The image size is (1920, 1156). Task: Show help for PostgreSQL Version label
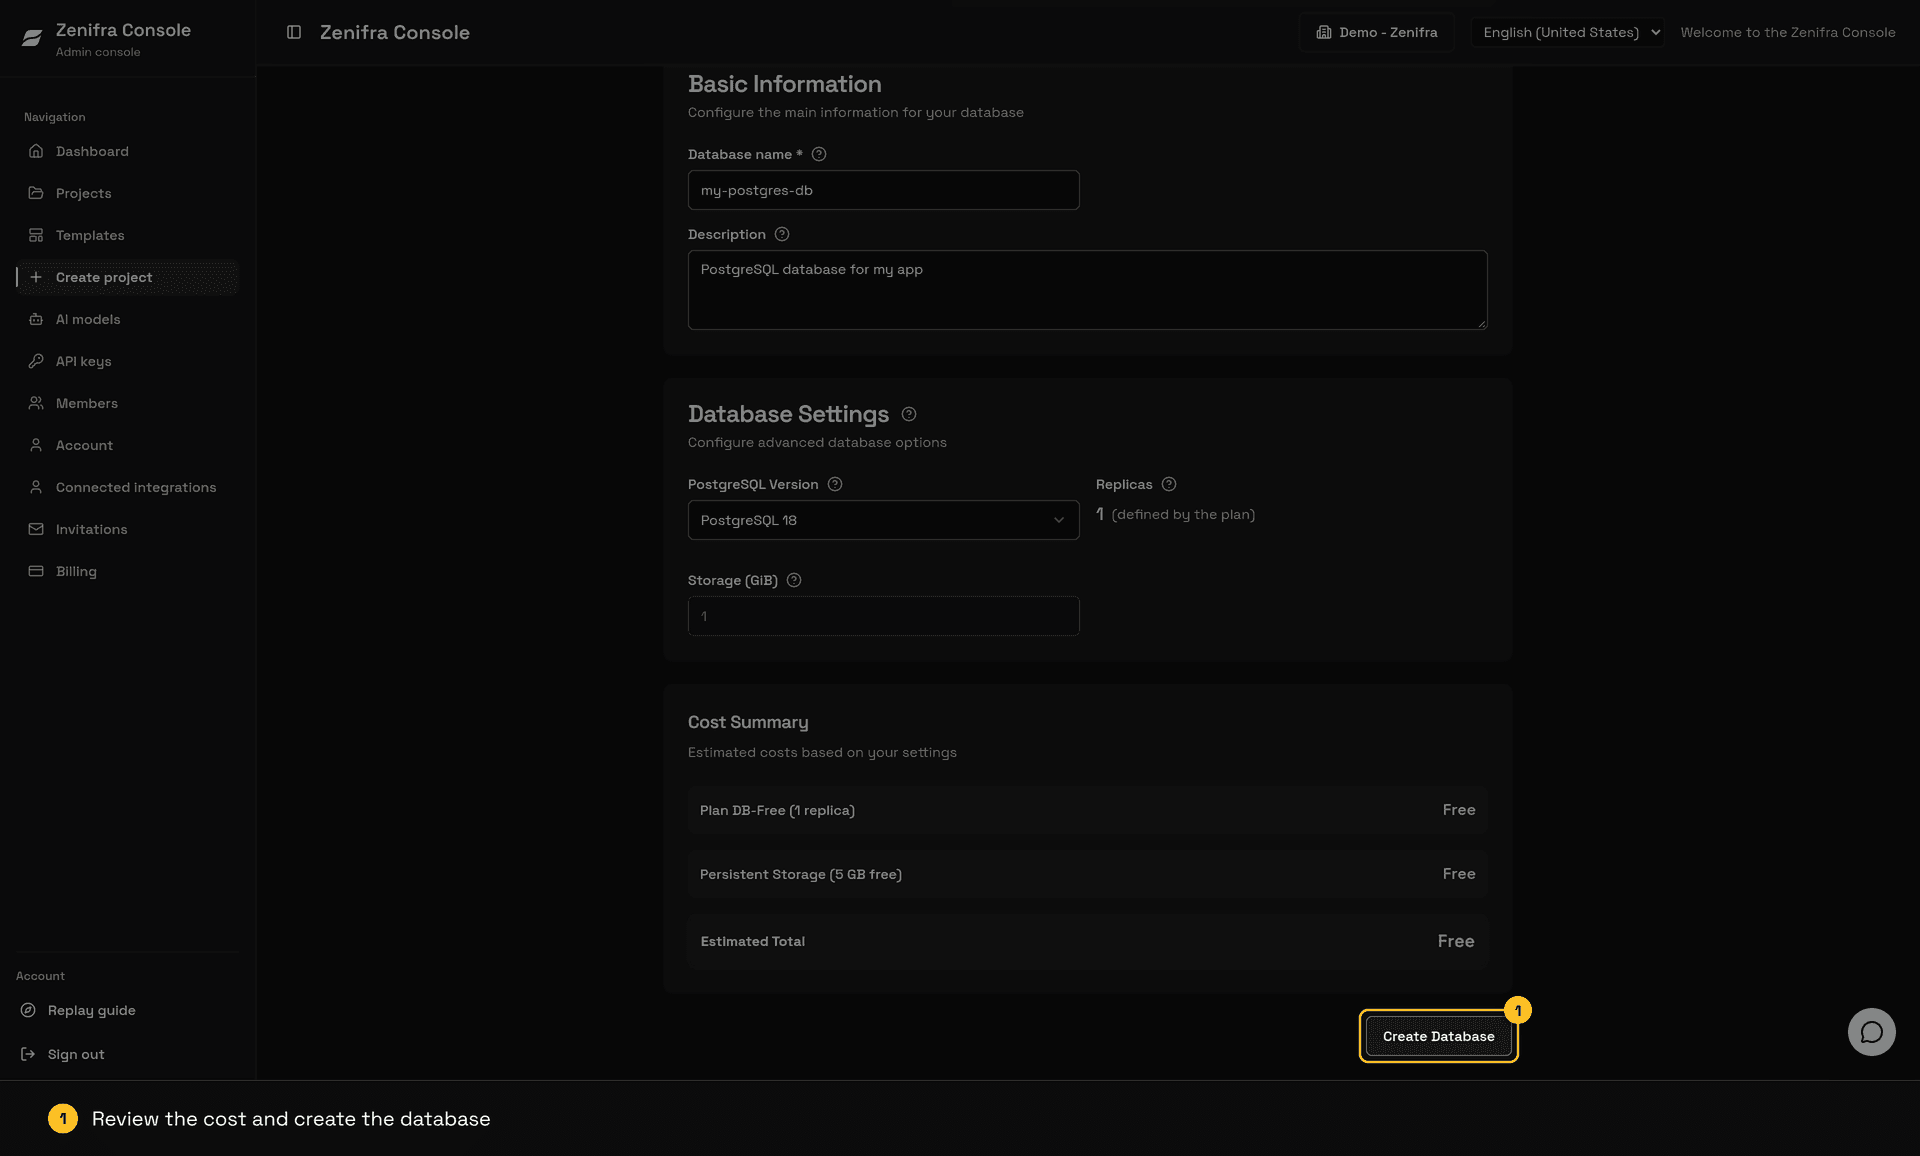pos(835,484)
